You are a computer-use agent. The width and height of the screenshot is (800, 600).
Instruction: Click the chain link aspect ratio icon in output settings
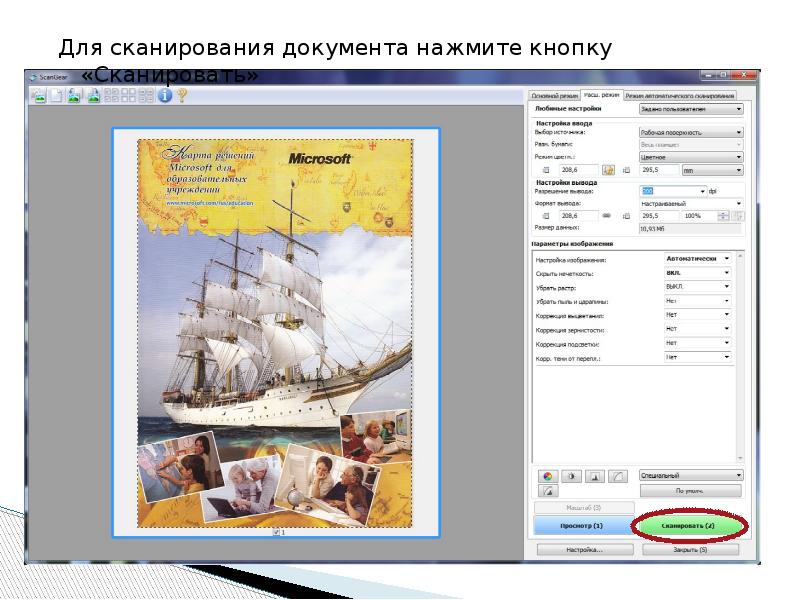click(x=607, y=216)
